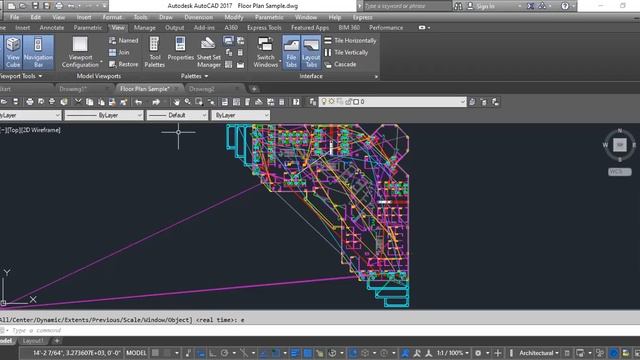
Task: Click Named viewports button
Action: coord(124,40)
